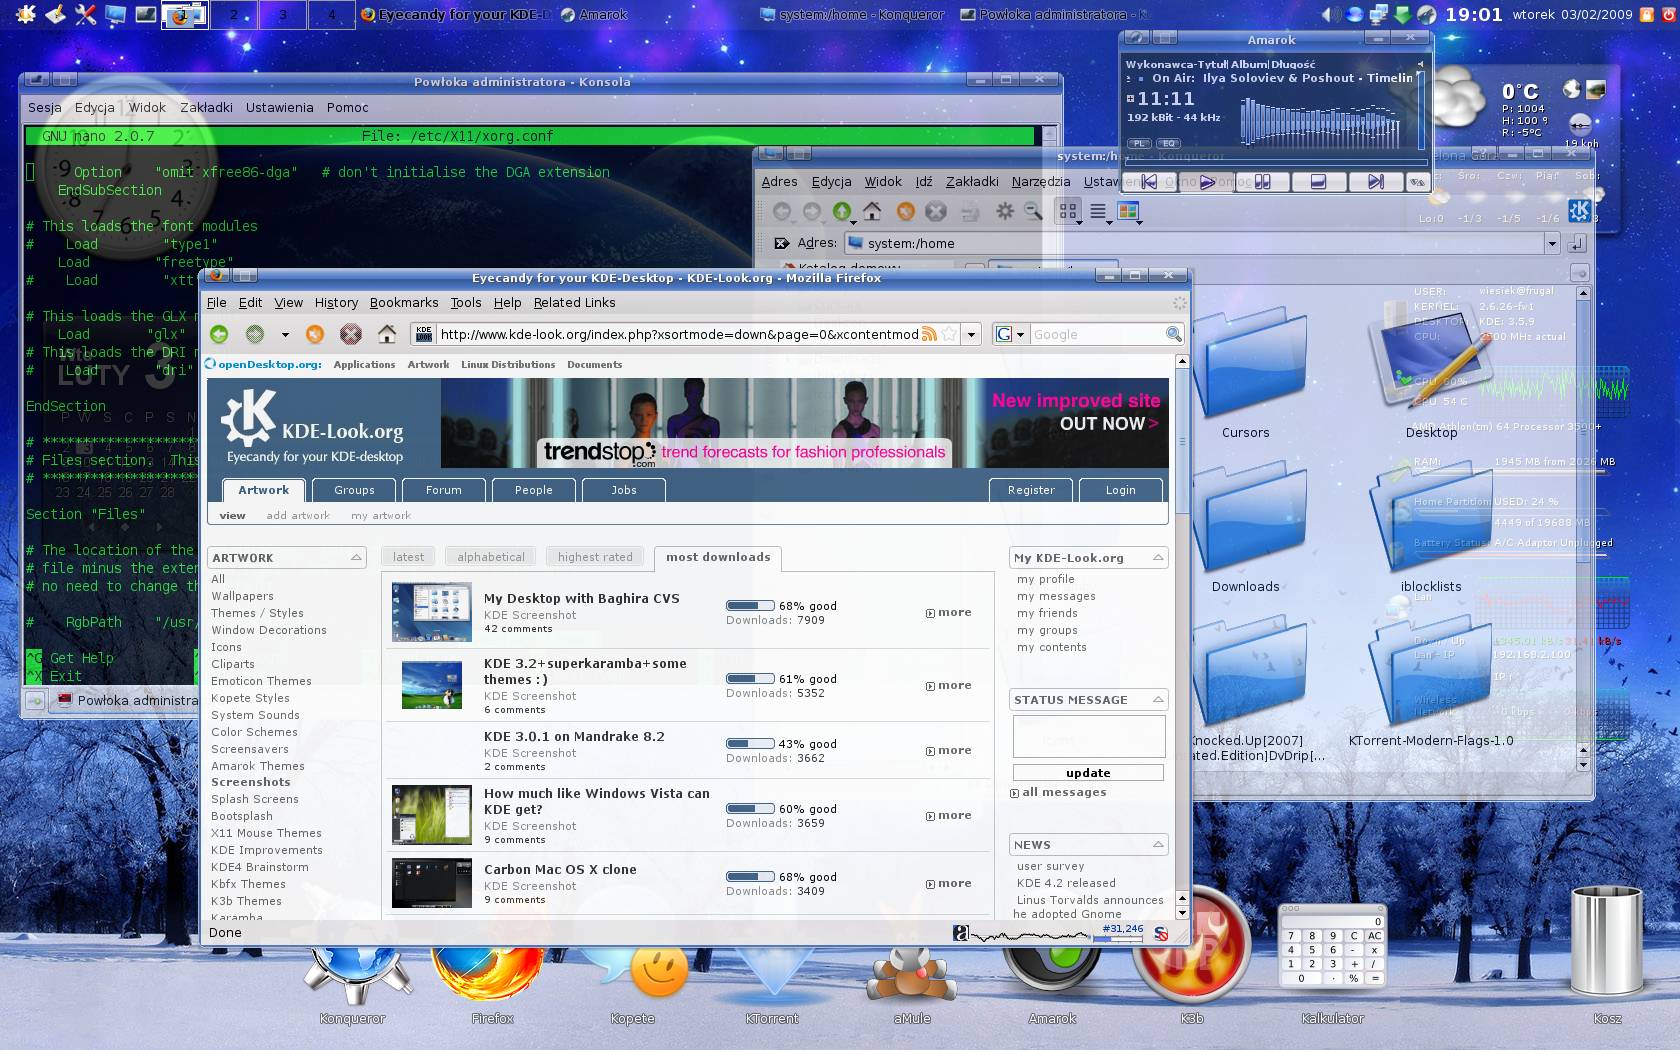Expand more for My Desktop with Baghira CVS
1680x1050 pixels.
[949, 612]
